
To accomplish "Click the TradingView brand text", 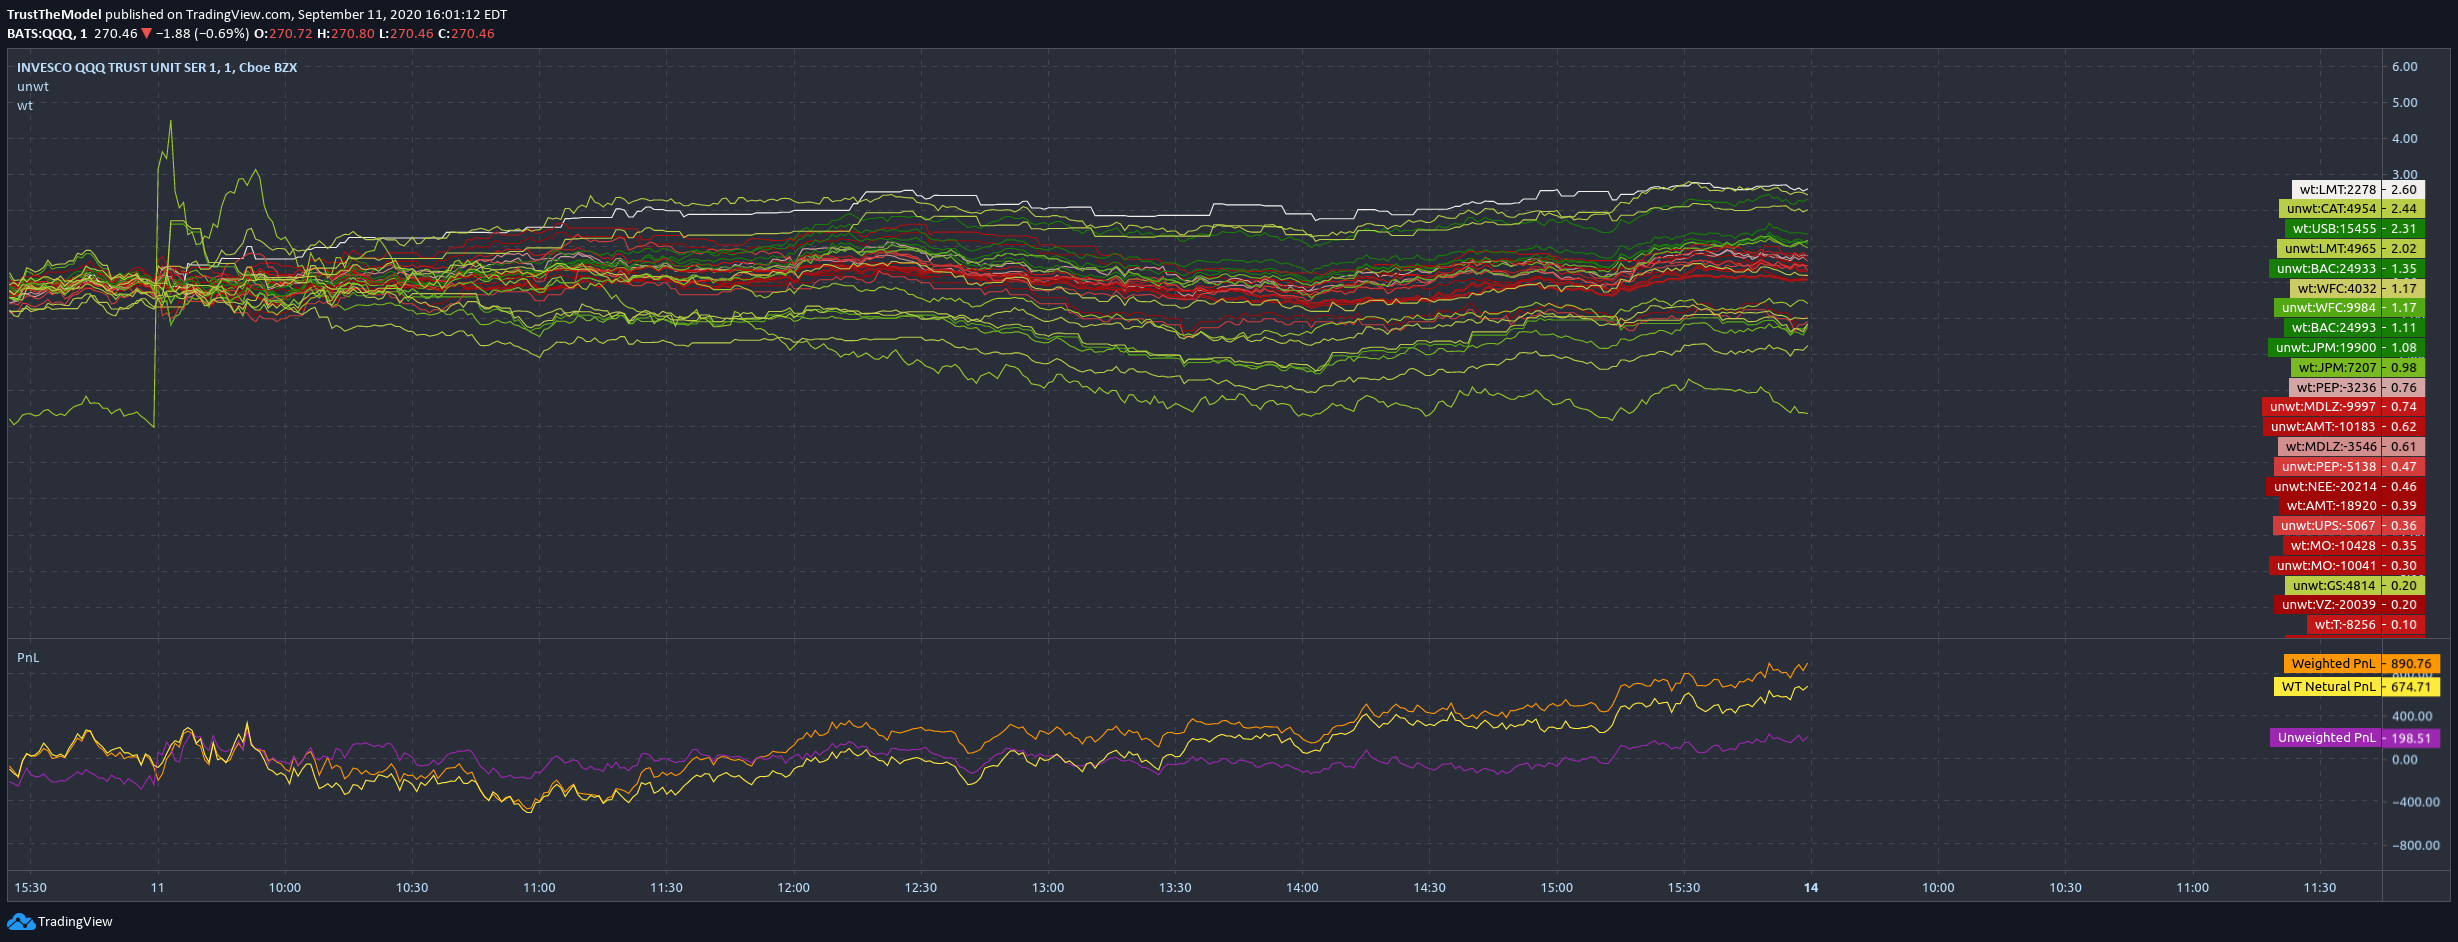I will click(75, 922).
